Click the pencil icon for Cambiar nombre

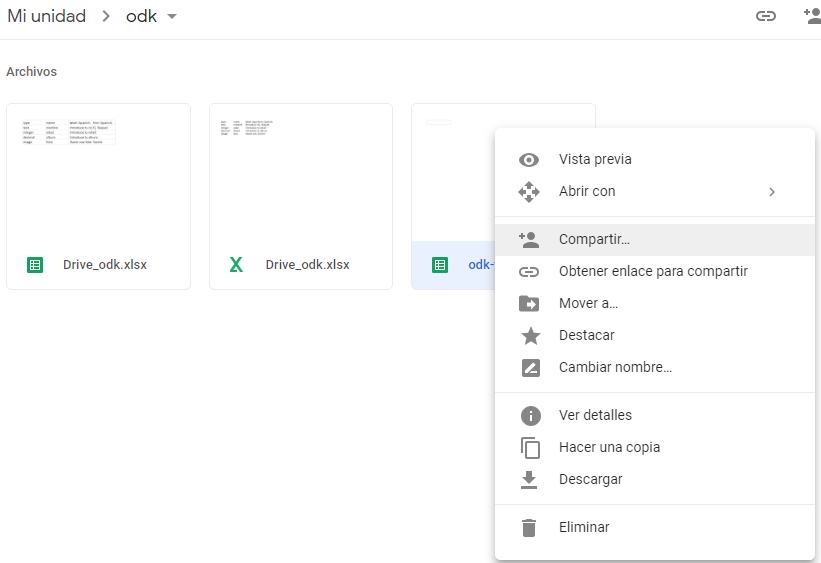click(530, 368)
